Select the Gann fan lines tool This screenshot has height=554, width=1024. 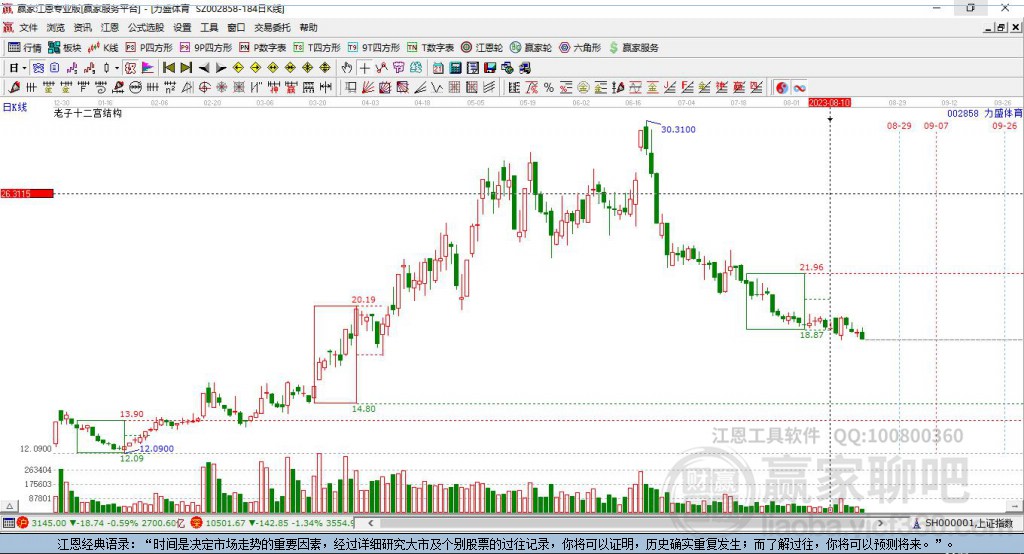(x=368, y=88)
